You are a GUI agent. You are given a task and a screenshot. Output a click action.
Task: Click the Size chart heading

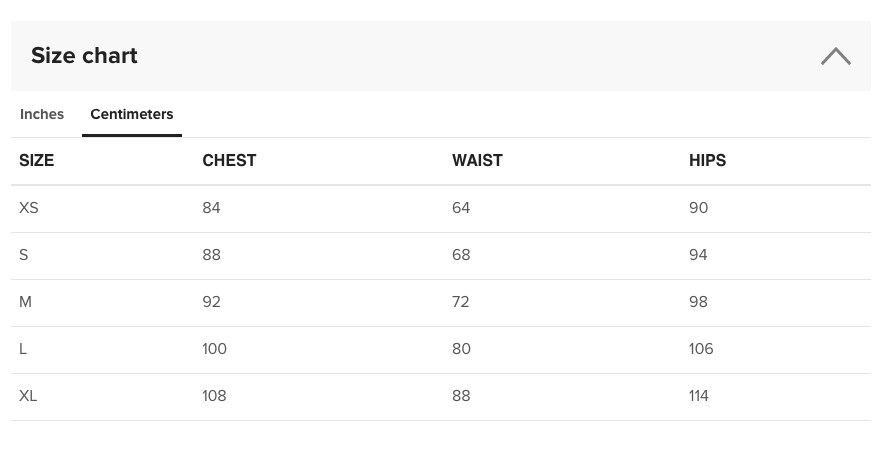click(x=84, y=56)
